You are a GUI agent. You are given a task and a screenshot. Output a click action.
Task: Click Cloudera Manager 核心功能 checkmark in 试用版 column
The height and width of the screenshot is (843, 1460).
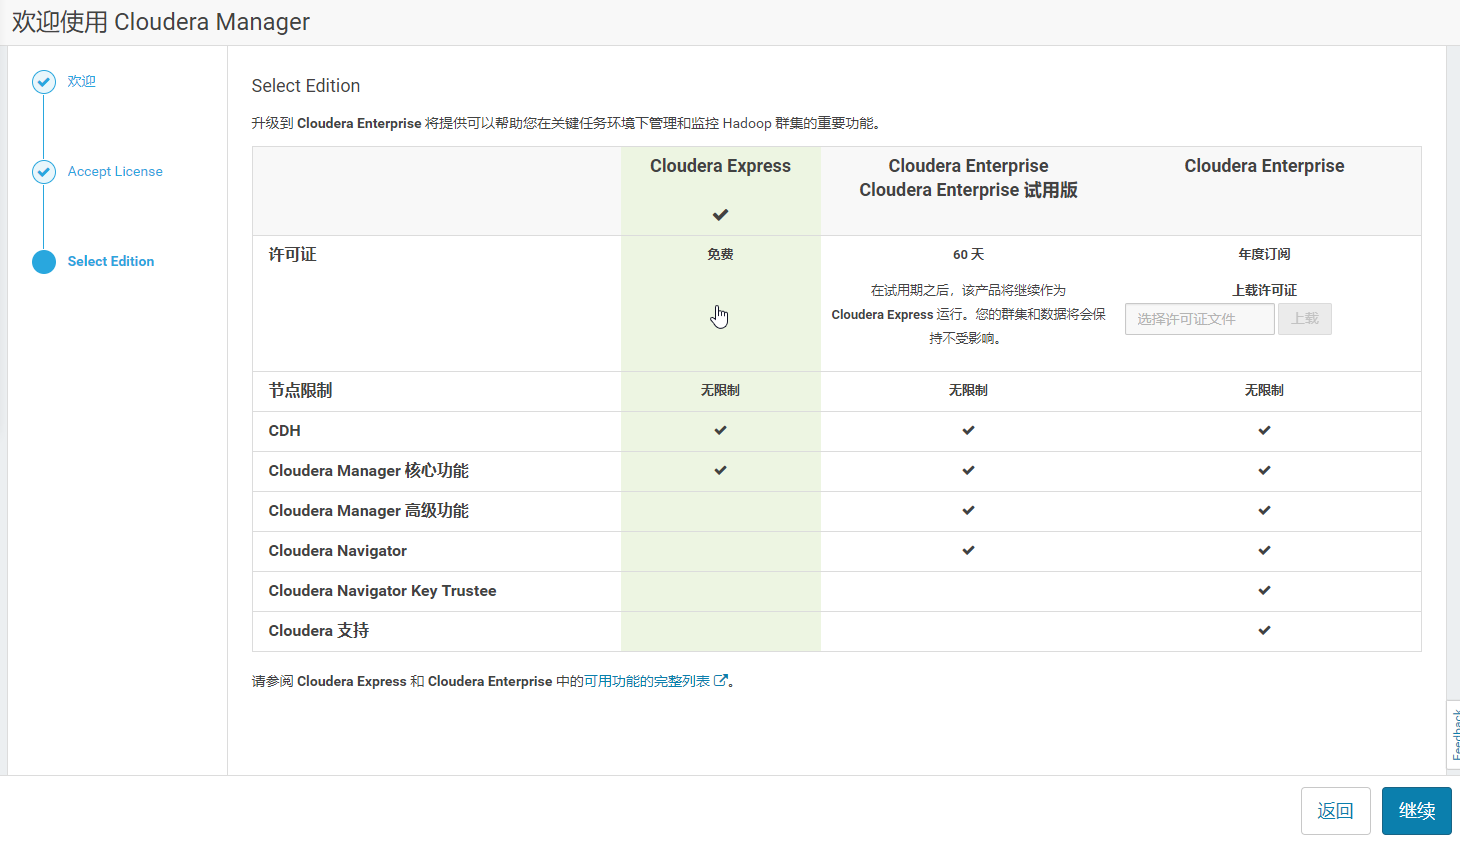click(968, 470)
